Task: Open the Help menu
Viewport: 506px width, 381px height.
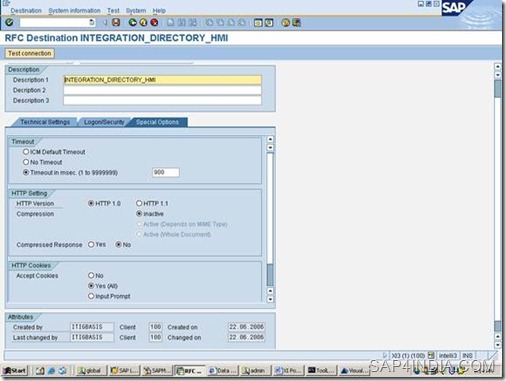Action: coord(159,11)
